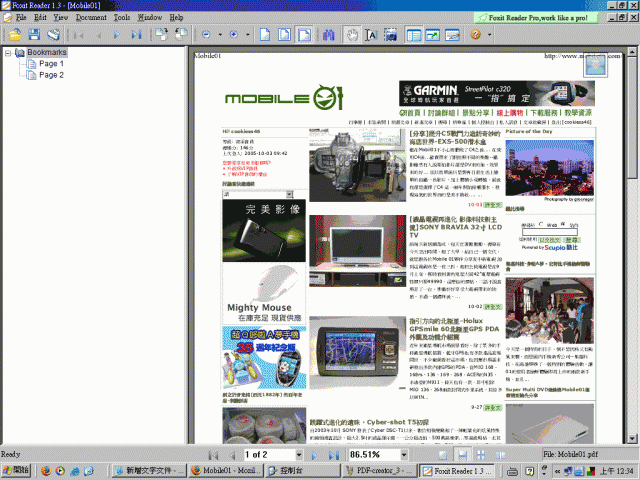This screenshot has height=480, width=640.
Task: Jump to the last page from the top toolbar
Action: (136, 35)
